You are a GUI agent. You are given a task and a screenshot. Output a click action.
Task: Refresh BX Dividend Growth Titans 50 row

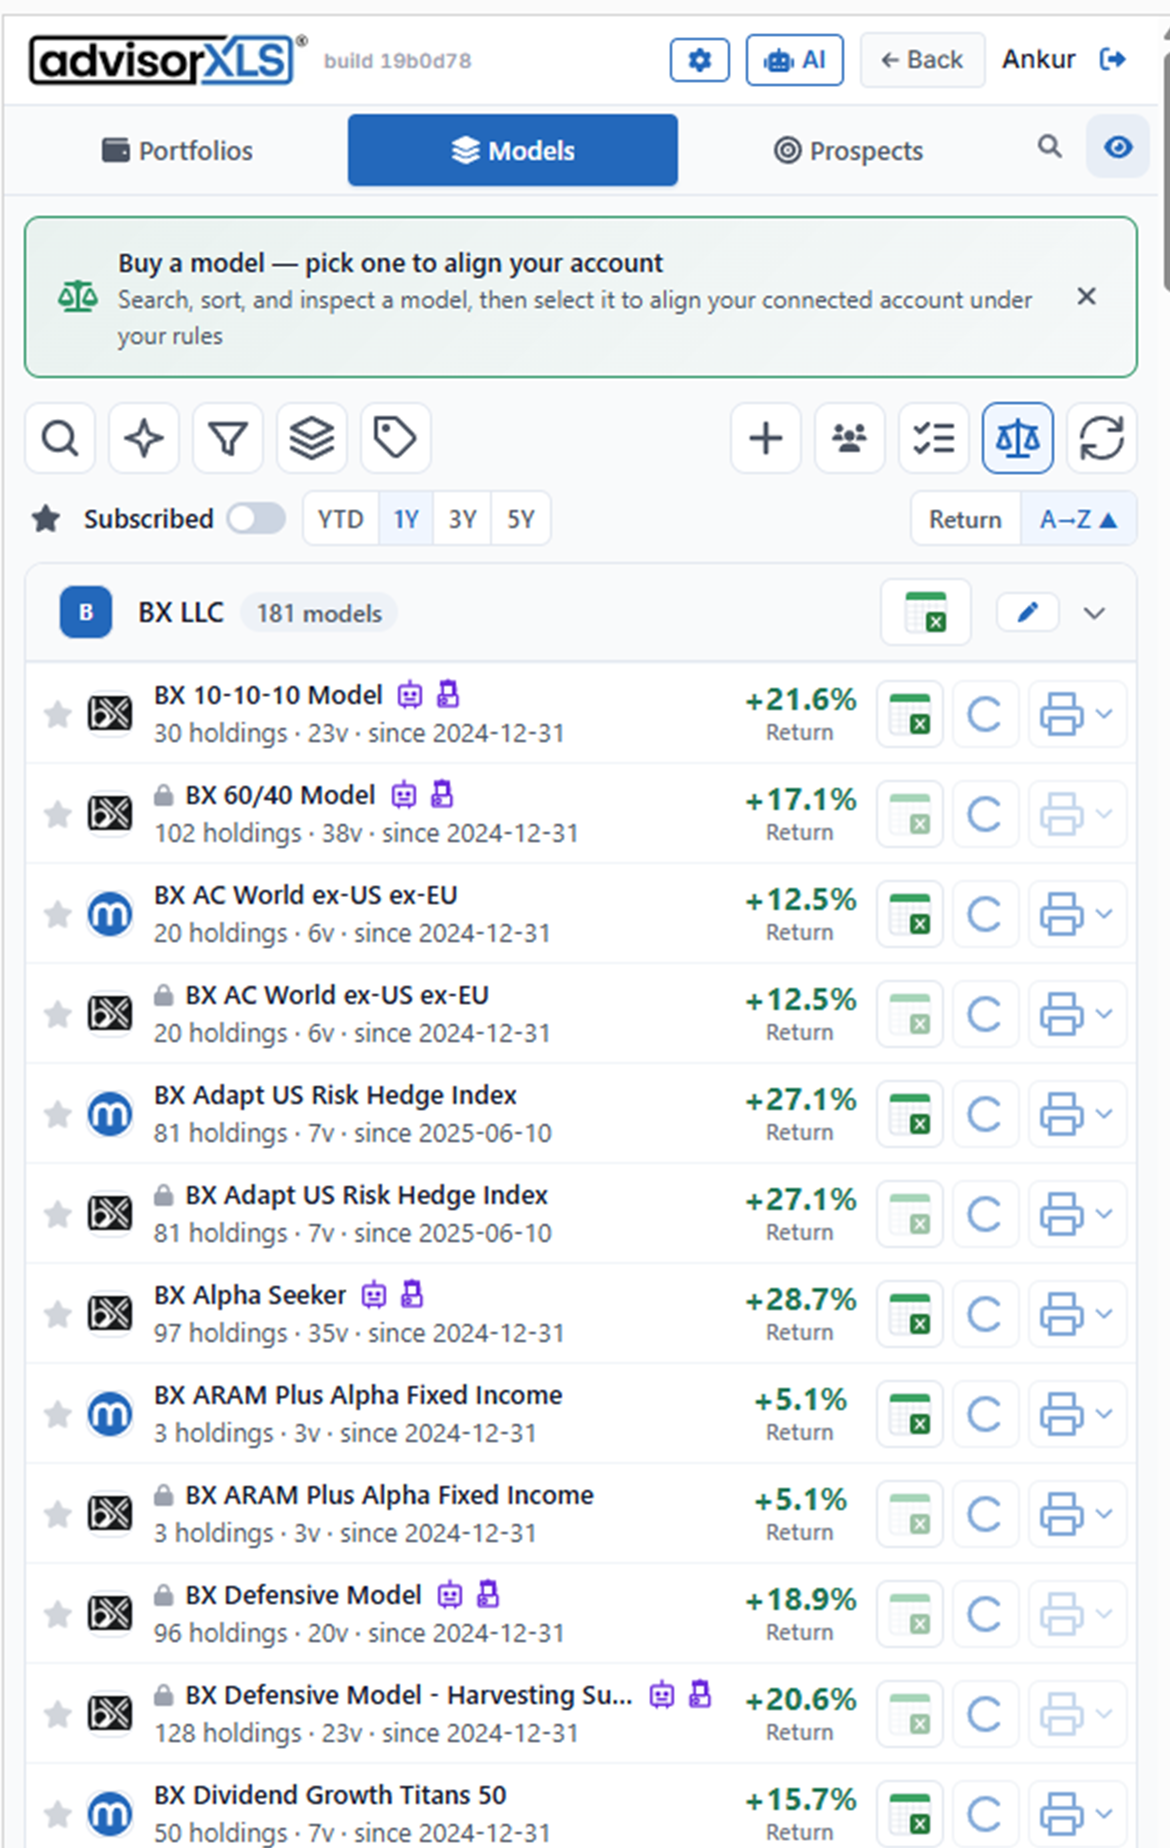click(x=984, y=1814)
